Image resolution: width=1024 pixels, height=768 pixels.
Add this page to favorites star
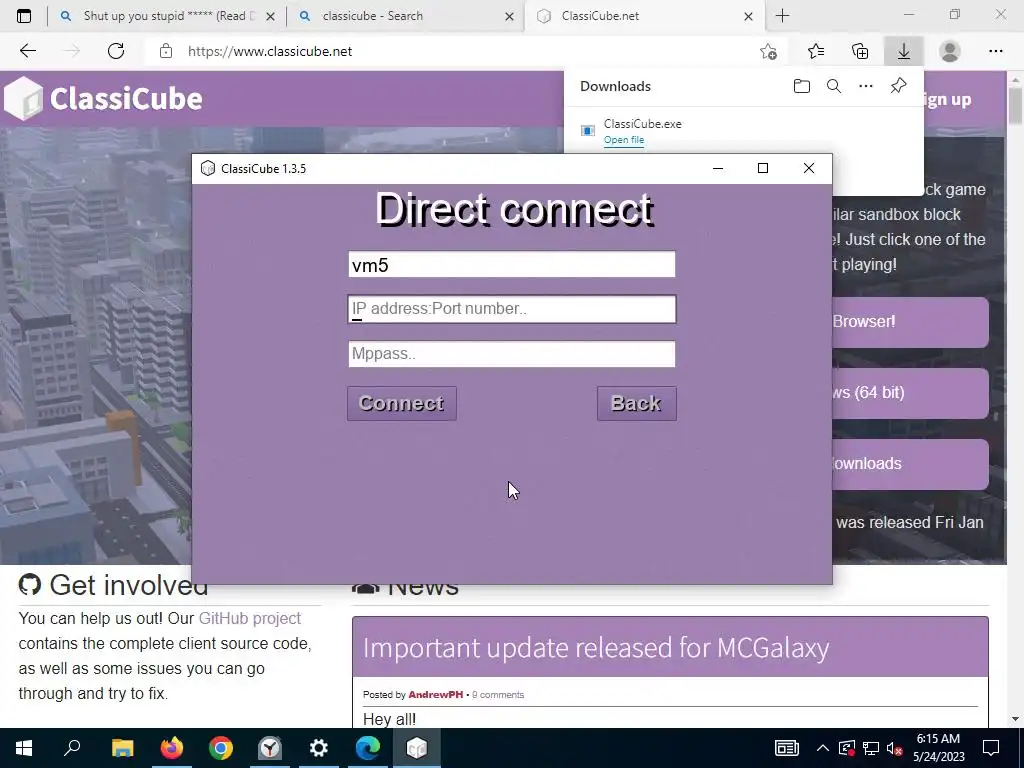[x=769, y=51]
